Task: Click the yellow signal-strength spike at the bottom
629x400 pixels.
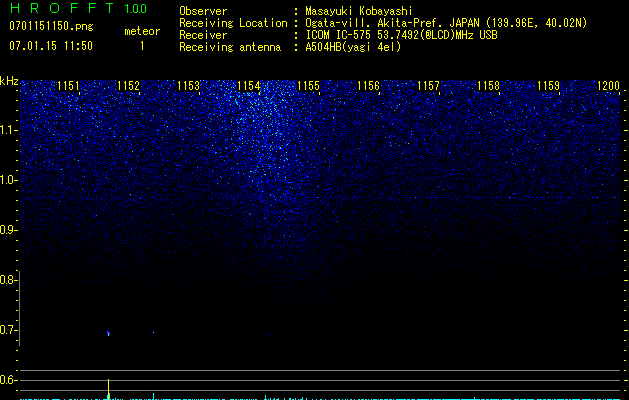Action: [x=108, y=389]
